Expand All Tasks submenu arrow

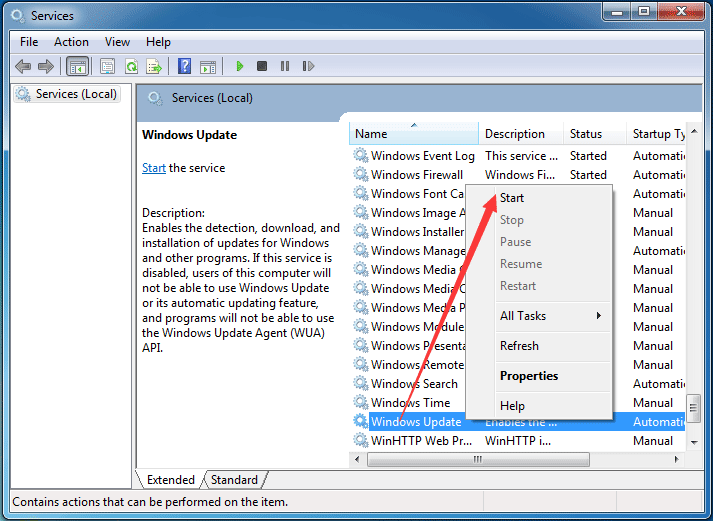[599, 316]
